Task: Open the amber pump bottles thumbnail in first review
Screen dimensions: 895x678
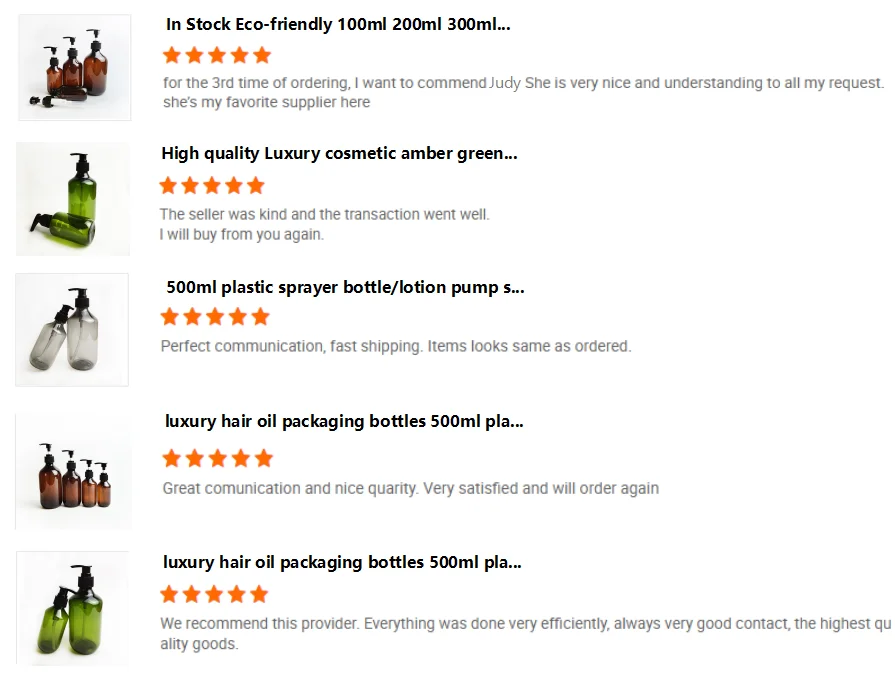Action: 74,68
